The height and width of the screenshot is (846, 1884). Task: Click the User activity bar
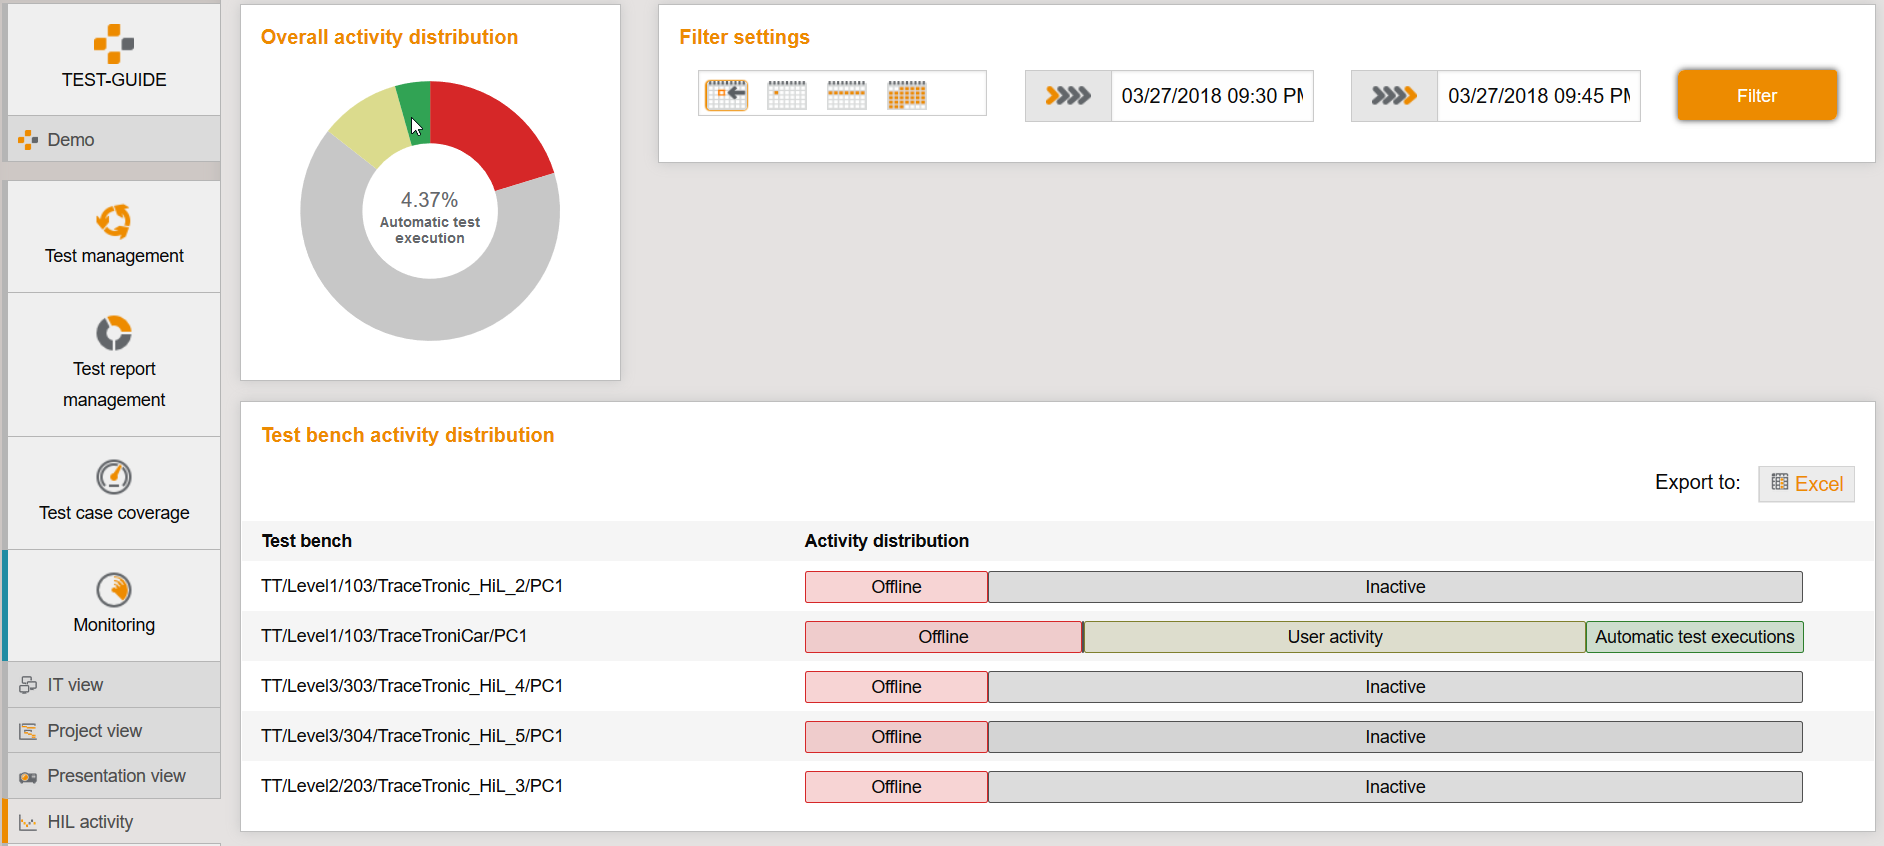(1334, 637)
